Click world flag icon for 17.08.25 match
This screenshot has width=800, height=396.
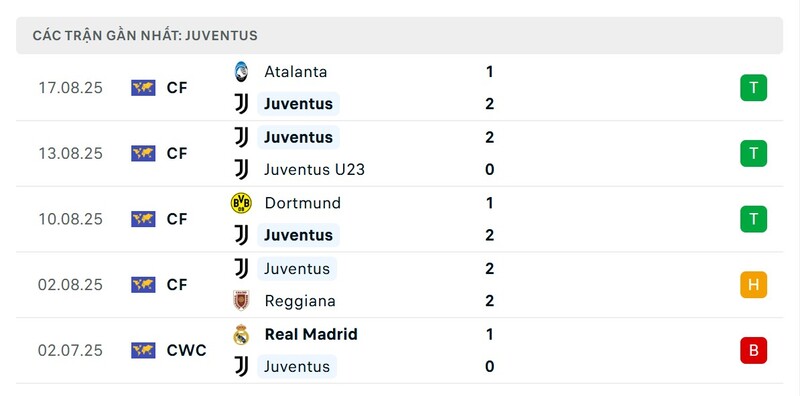[x=143, y=88]
